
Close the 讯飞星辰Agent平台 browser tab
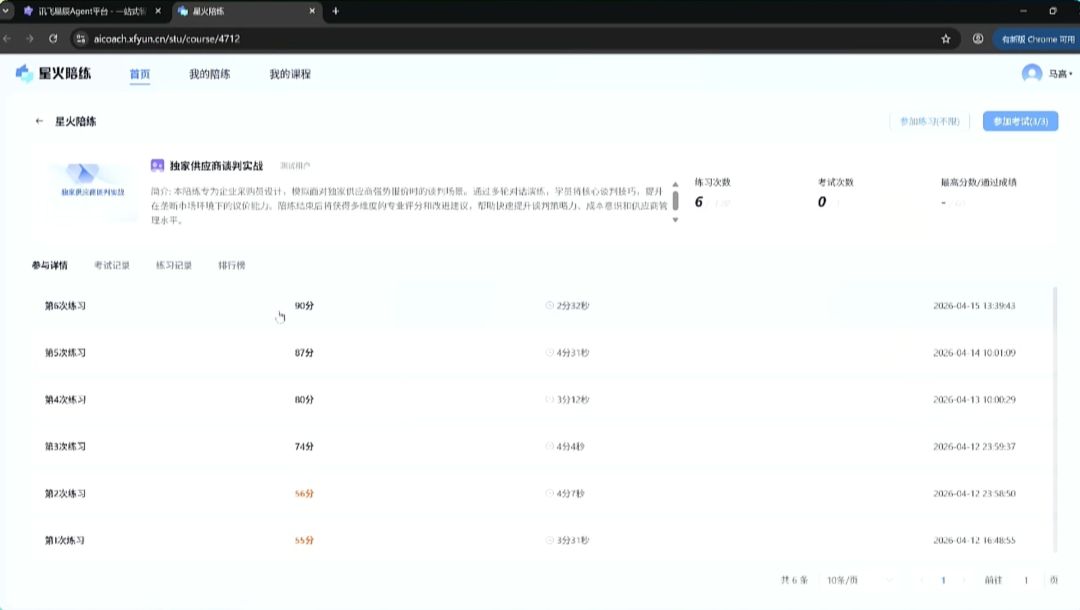tap(158, 11)
